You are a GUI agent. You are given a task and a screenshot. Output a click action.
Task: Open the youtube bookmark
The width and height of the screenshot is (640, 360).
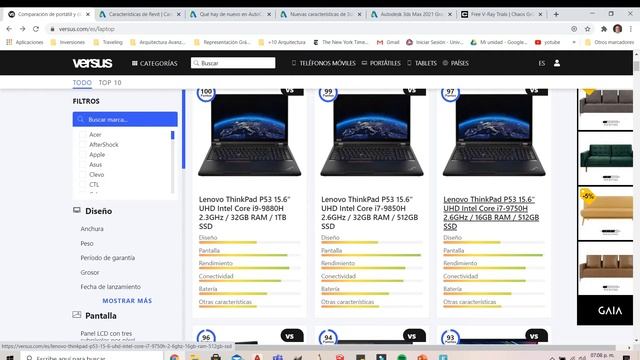(547, 42)
